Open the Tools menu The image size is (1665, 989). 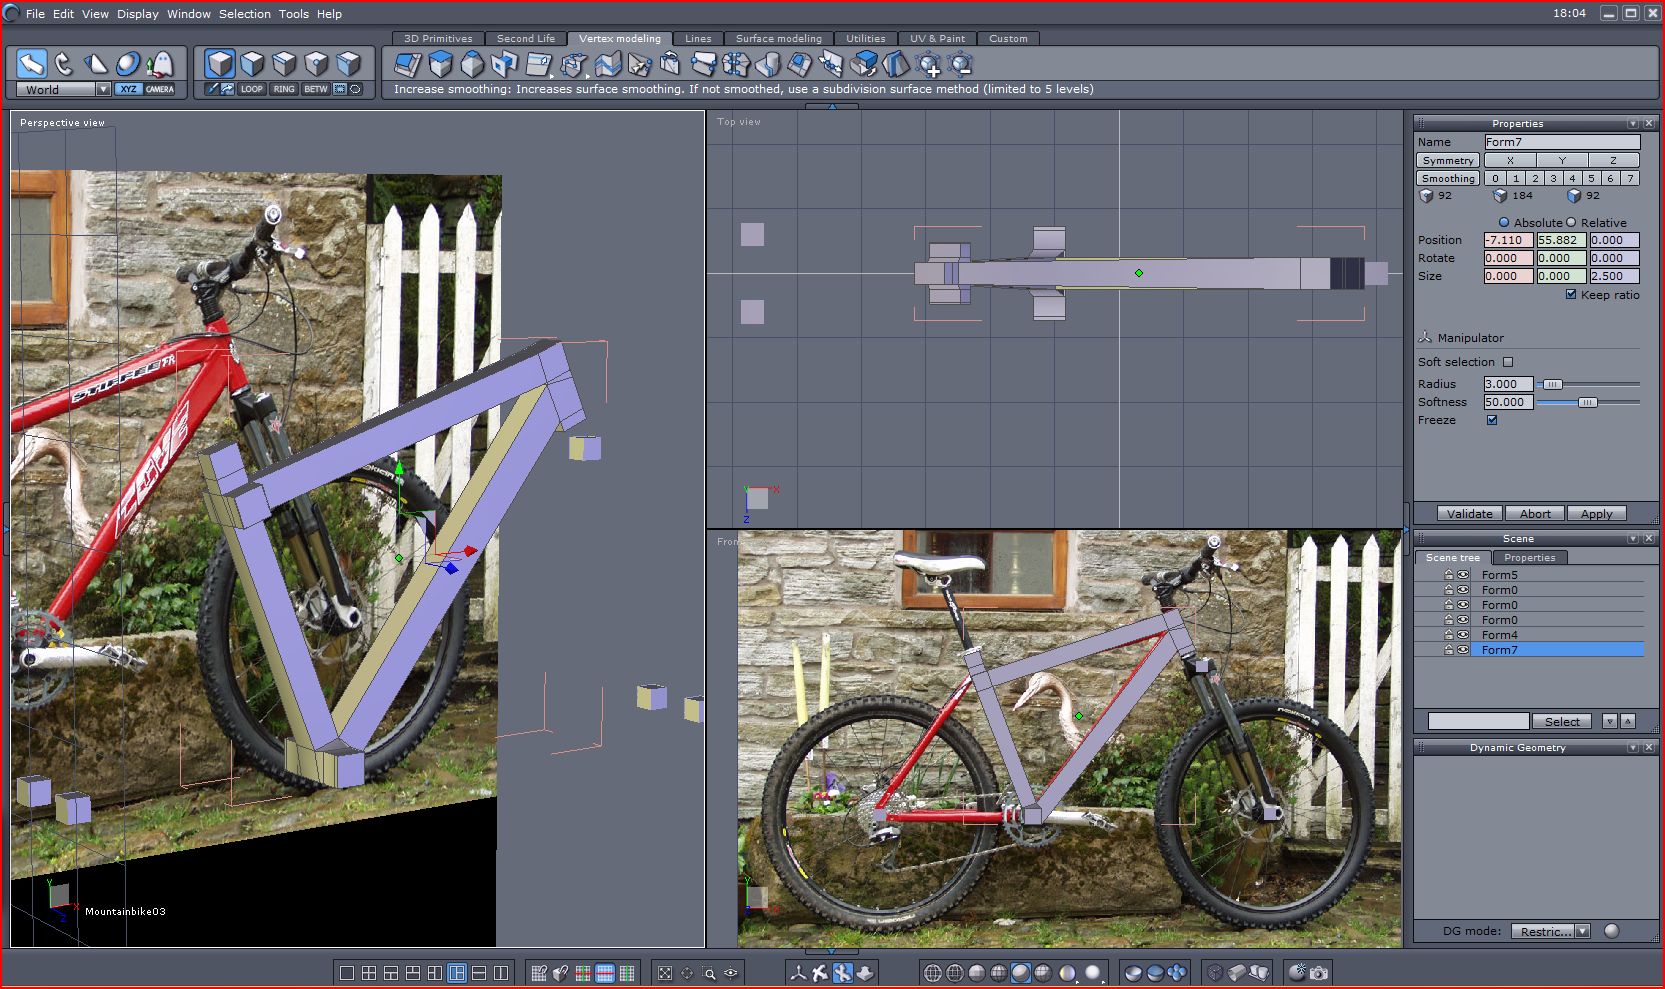[x=294, y=14]
